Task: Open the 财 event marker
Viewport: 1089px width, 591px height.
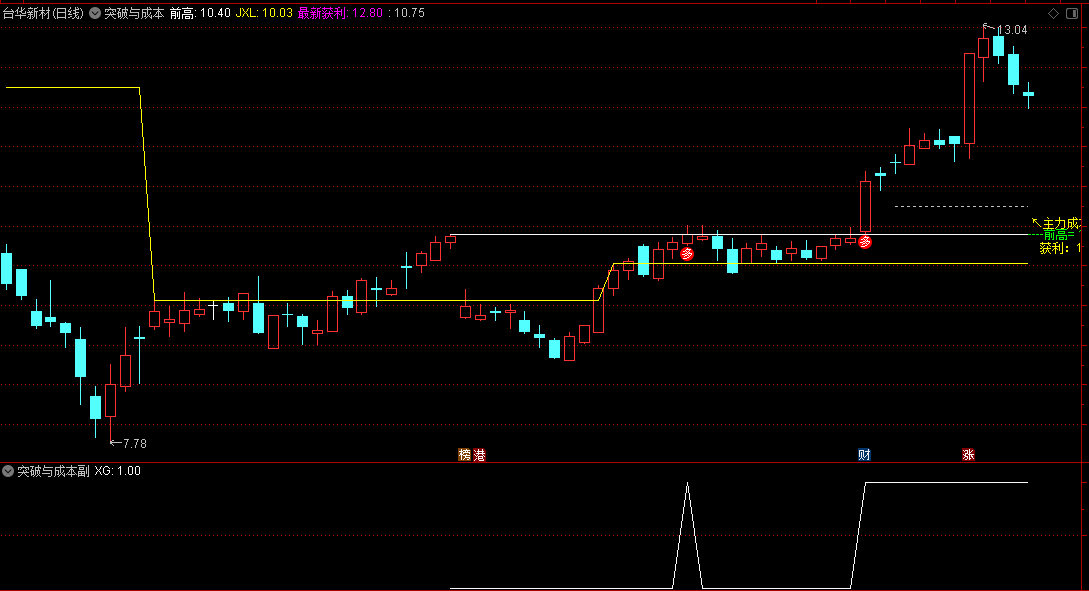Action: click(864, 455)
